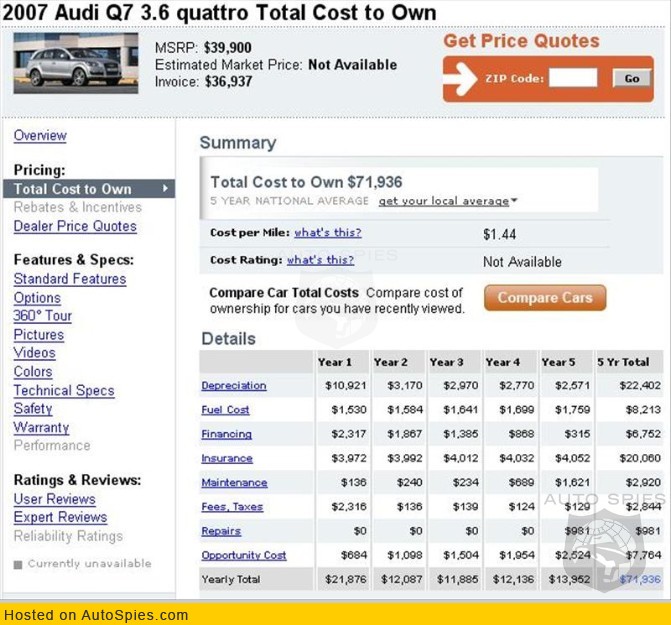Open the User Reviews link

tap(54, 499)
